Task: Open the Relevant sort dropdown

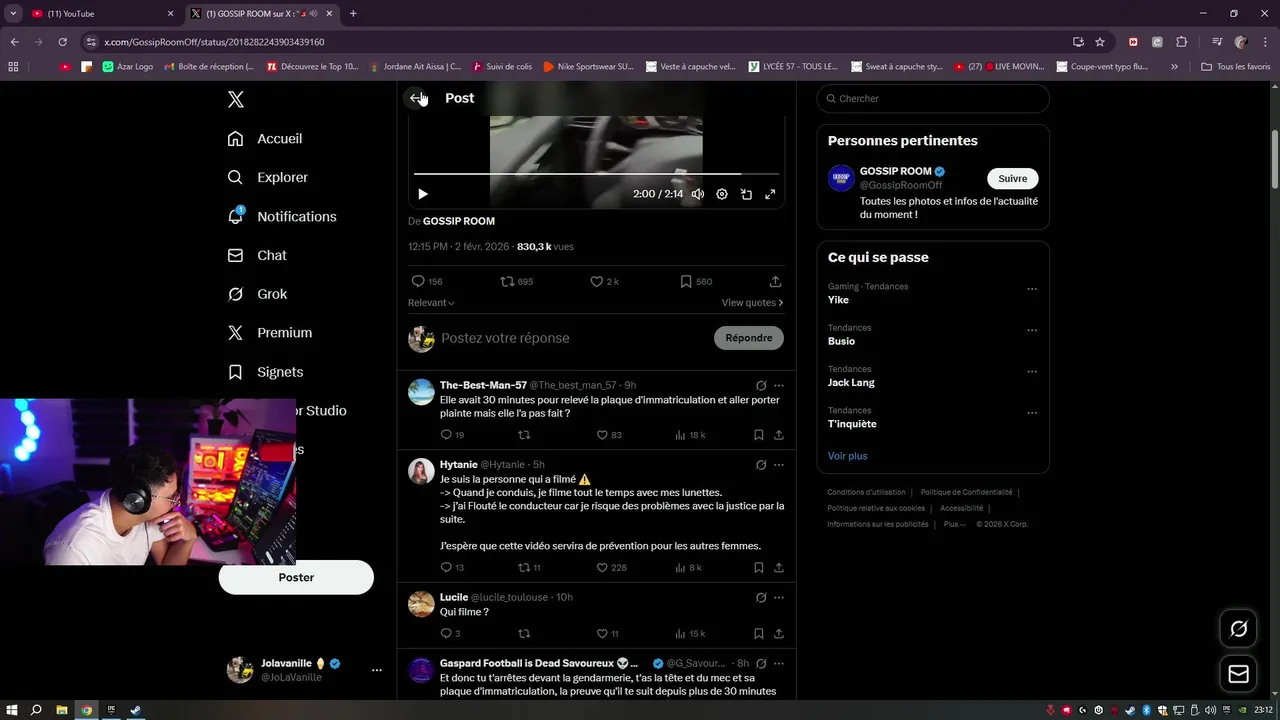Action: pyautogui.click(x=431, y=303)
